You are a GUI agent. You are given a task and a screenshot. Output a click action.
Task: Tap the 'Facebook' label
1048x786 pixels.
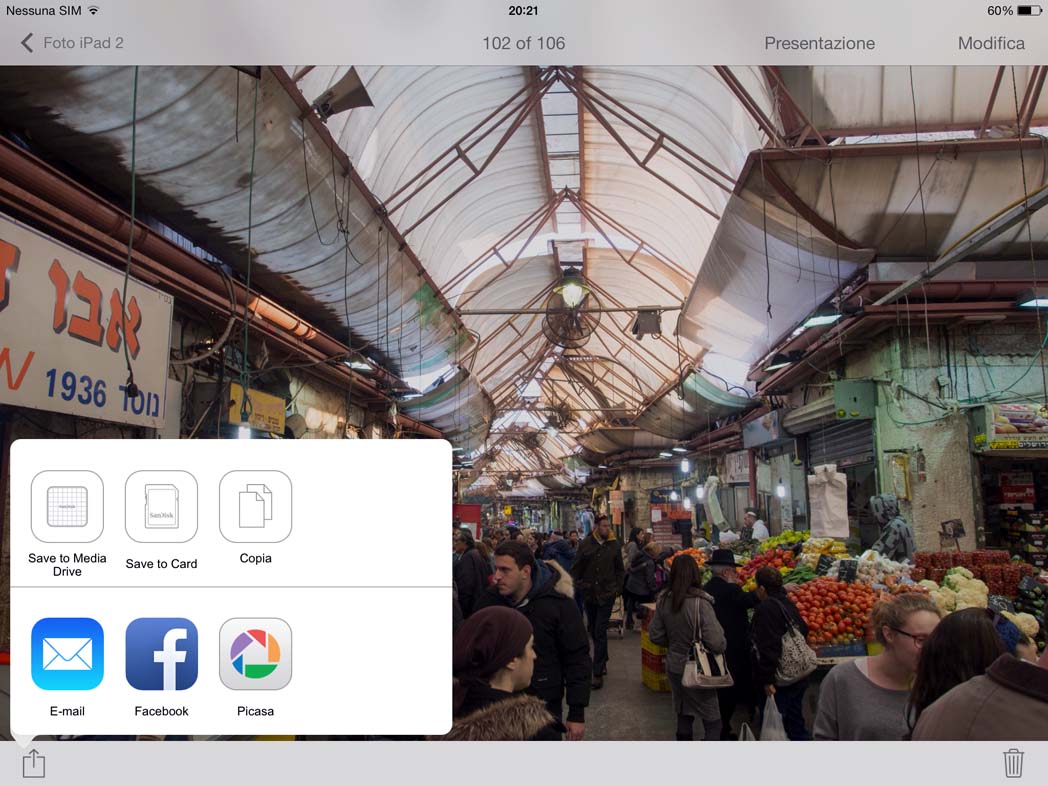161,711
